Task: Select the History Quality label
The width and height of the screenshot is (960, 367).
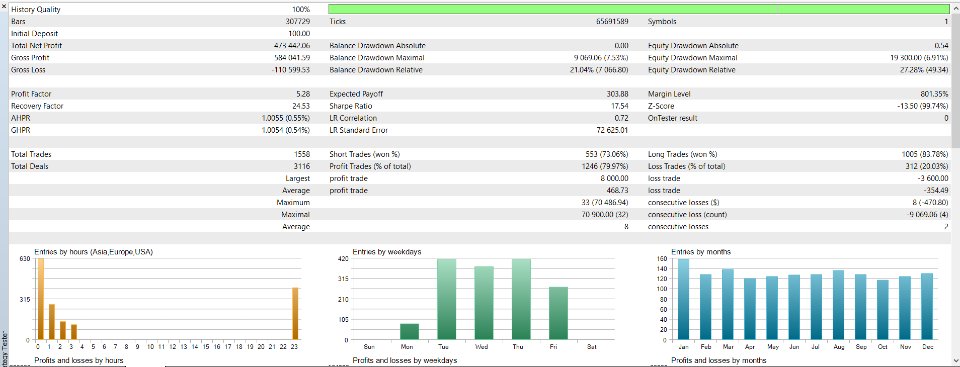Action: pyautogui.click(x=36, y=10)
